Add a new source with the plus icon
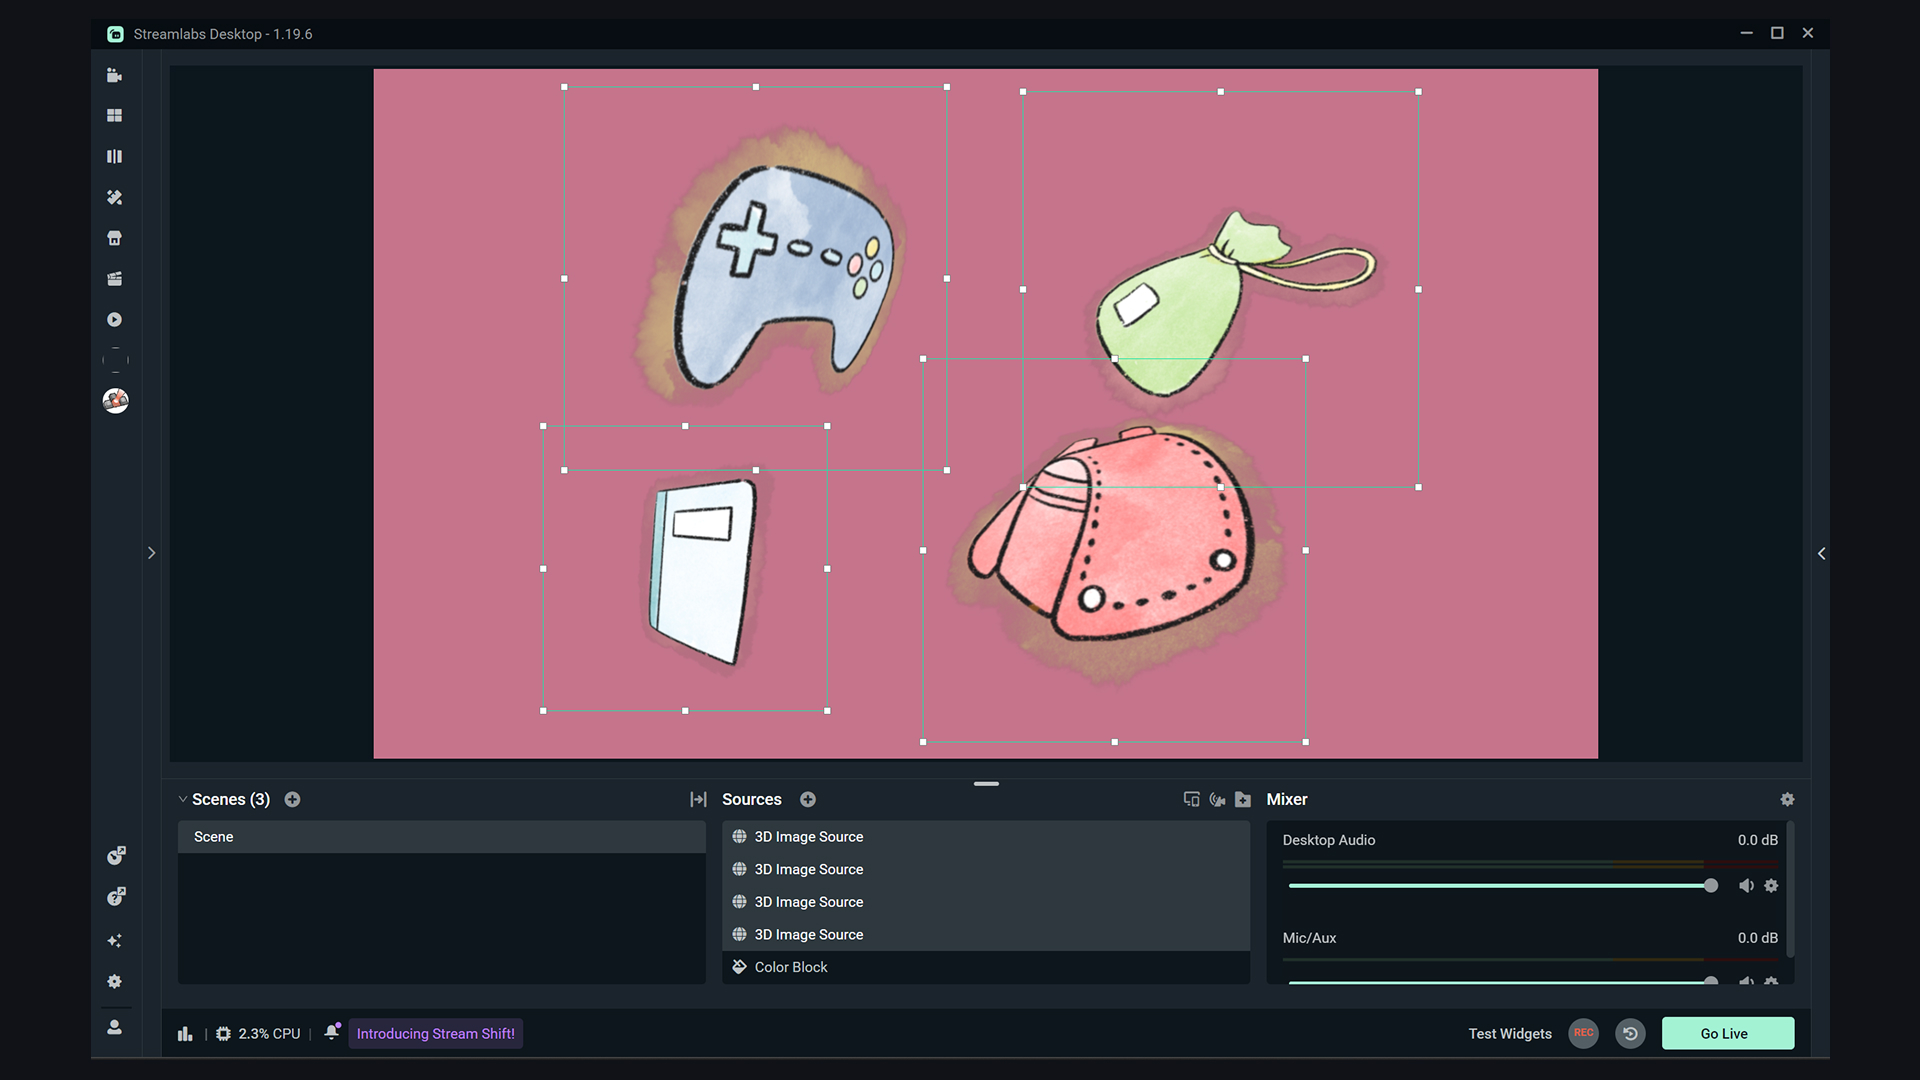The image size is (1920, 1080). click(808, 799)
